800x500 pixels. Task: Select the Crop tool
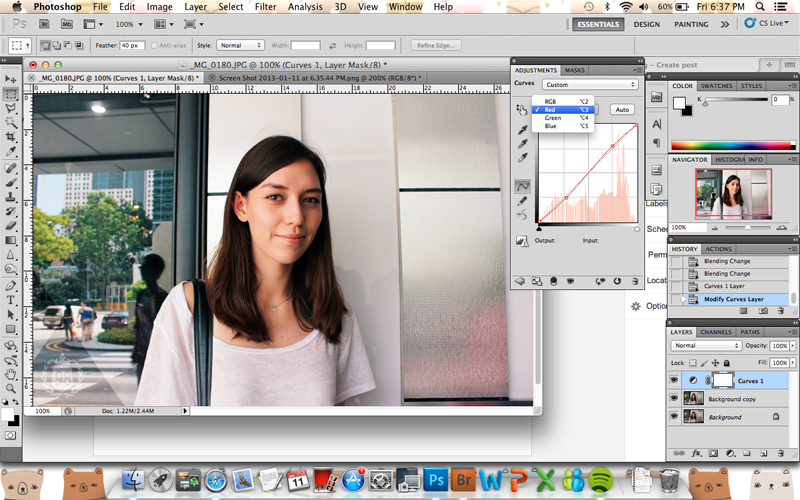10,137
